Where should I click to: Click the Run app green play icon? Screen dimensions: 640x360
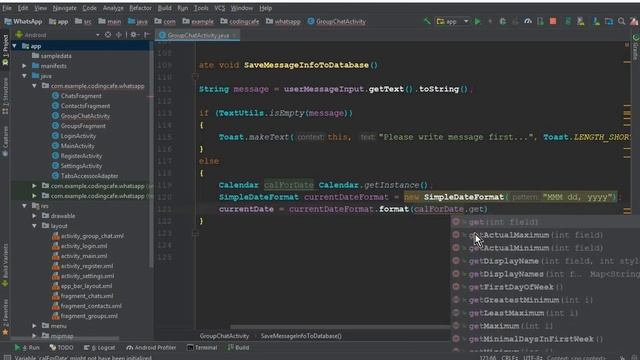click(477, 21)
